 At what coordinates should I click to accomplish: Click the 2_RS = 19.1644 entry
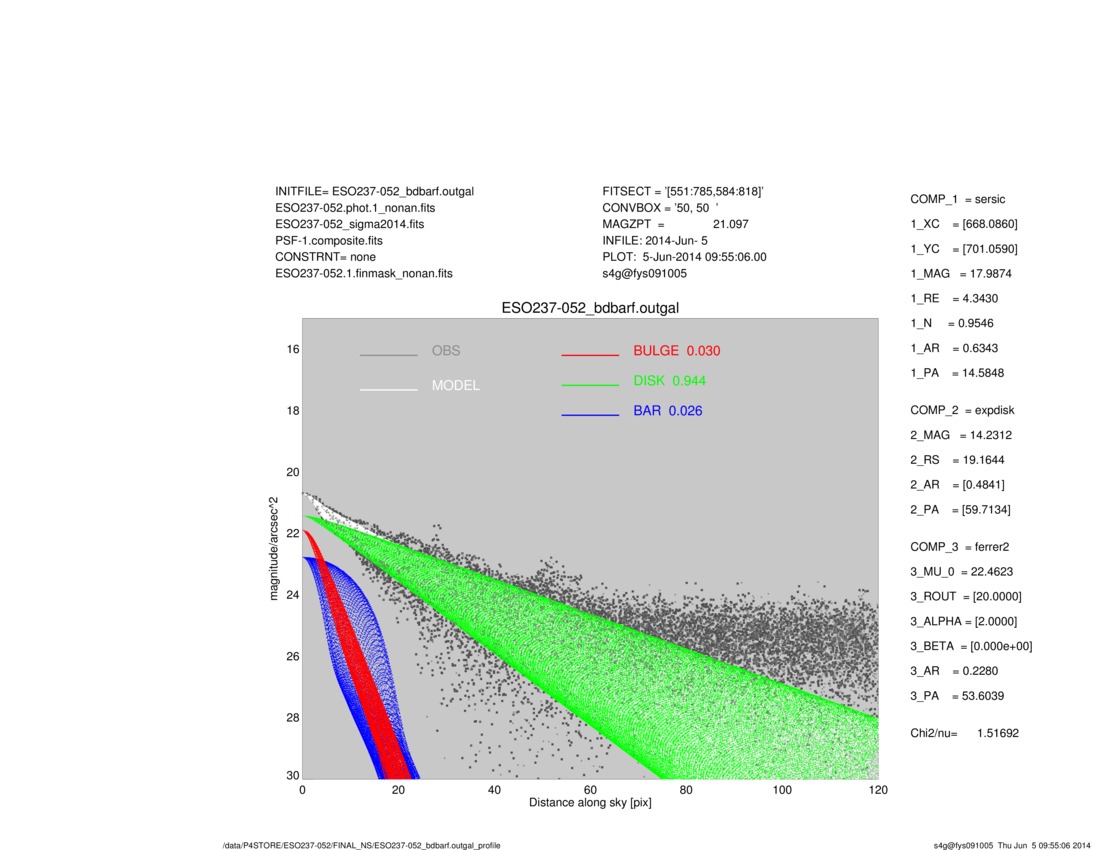click(x=957, y=460)
